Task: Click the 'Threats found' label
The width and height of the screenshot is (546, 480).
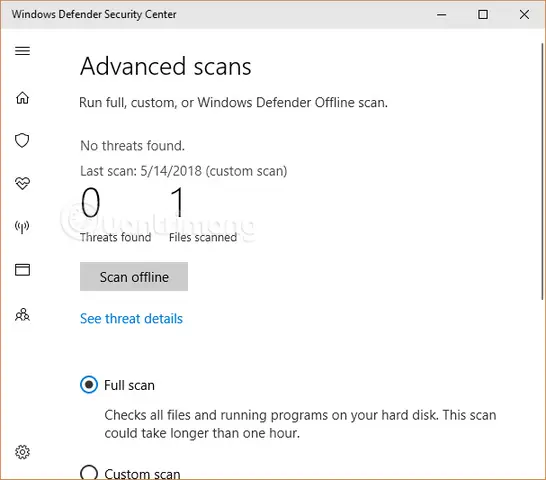Action: 116,237
